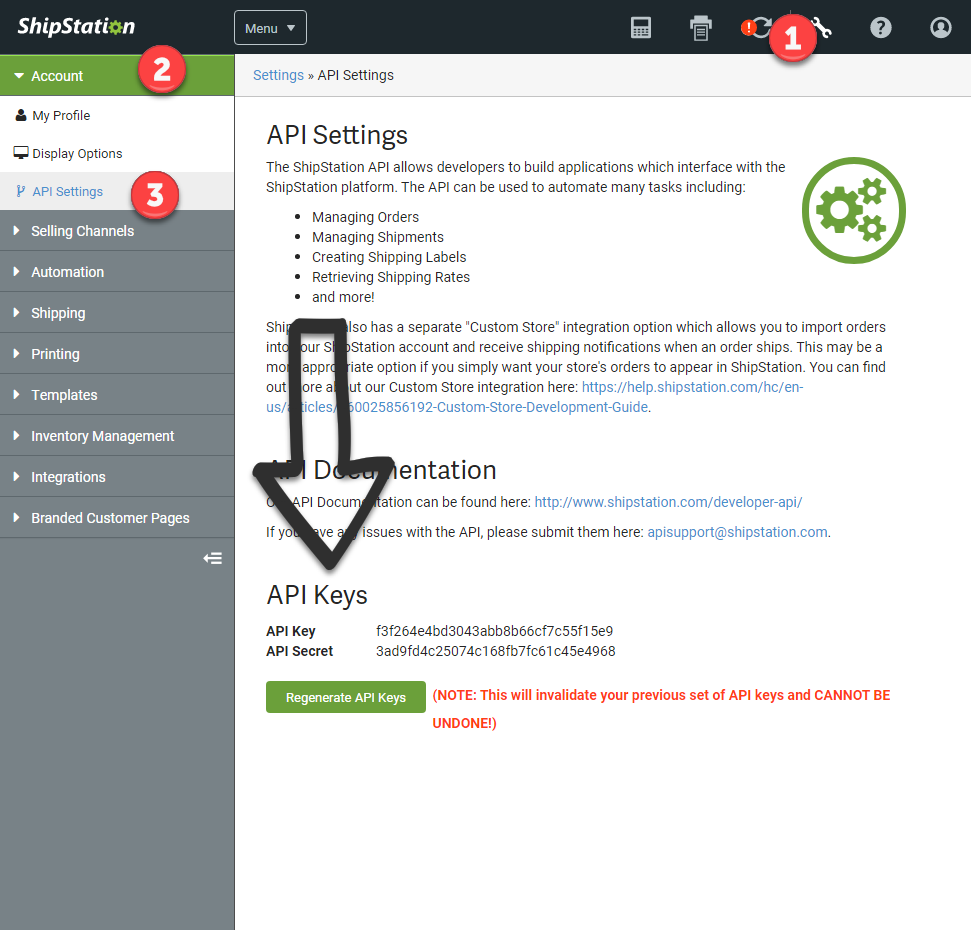Click the refresh icon with red alert badge
Screen dimensions: 971x930
point(762,27)
